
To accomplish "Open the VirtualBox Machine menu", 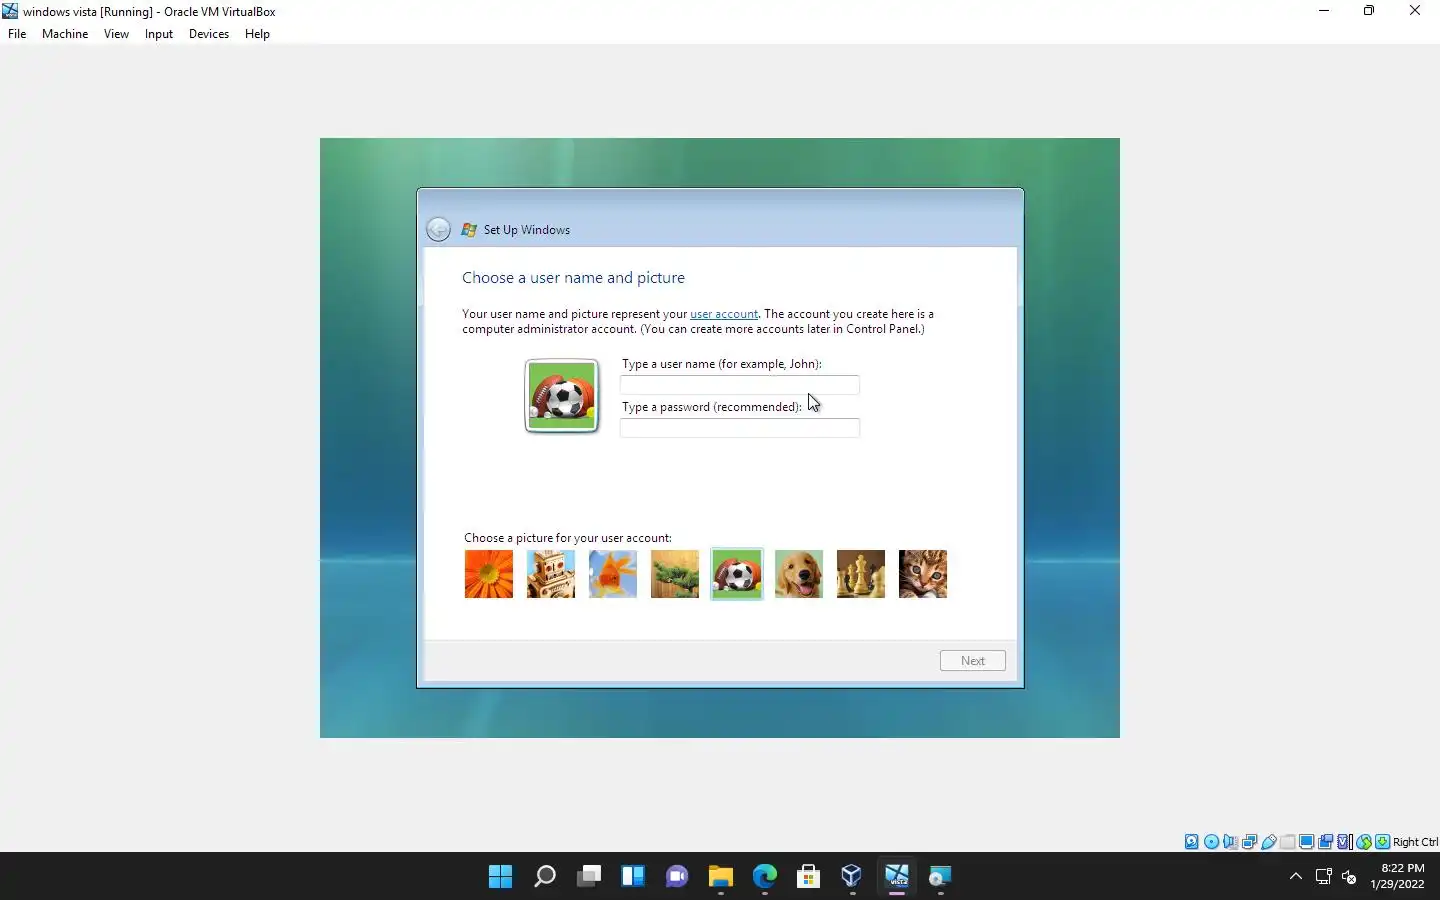I will [x=65, y=34].
